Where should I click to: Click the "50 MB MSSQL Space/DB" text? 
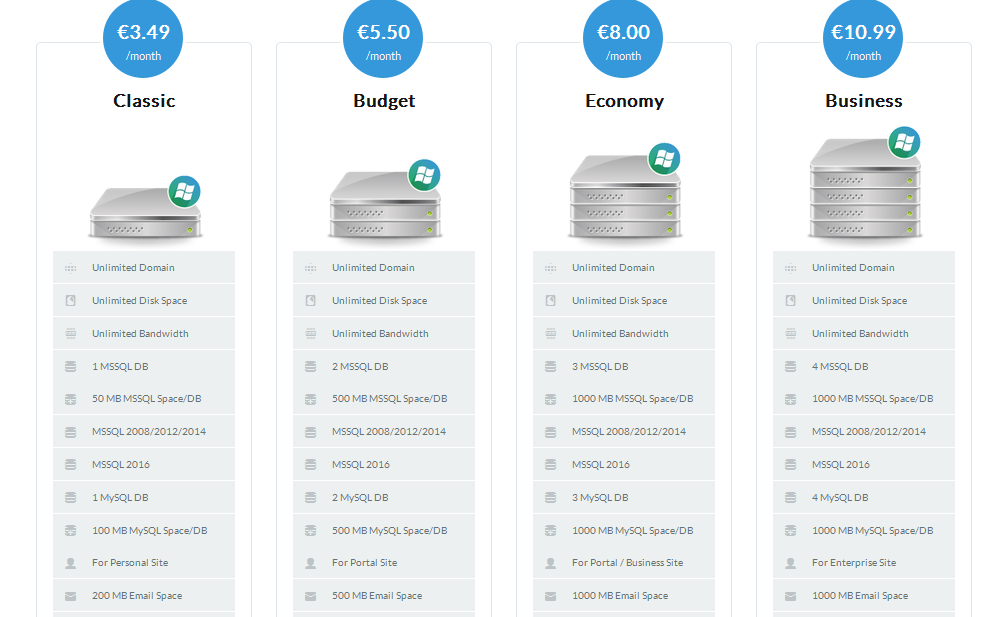click(146, 399)
